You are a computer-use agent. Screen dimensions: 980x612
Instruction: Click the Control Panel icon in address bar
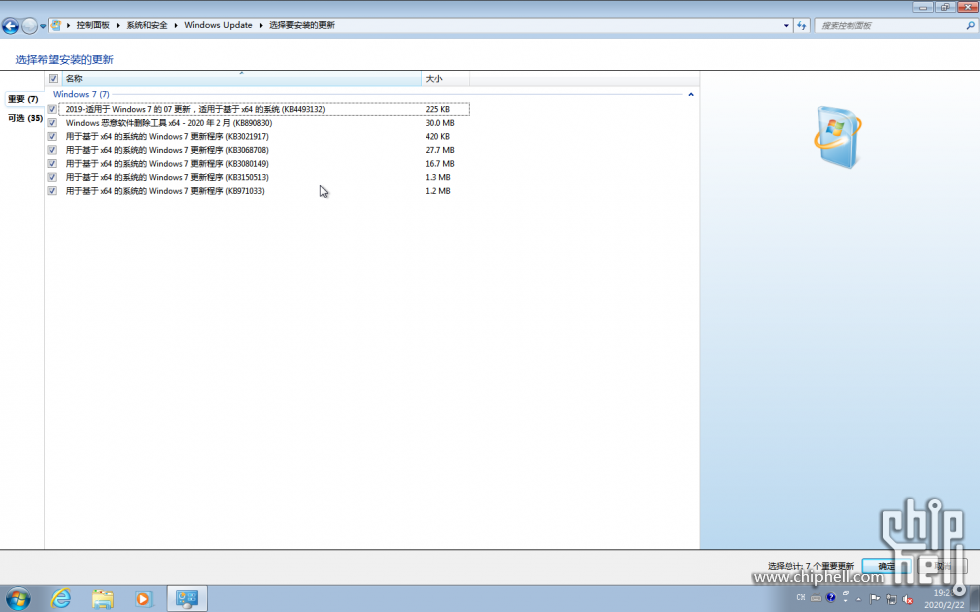(x=56, y=25)
